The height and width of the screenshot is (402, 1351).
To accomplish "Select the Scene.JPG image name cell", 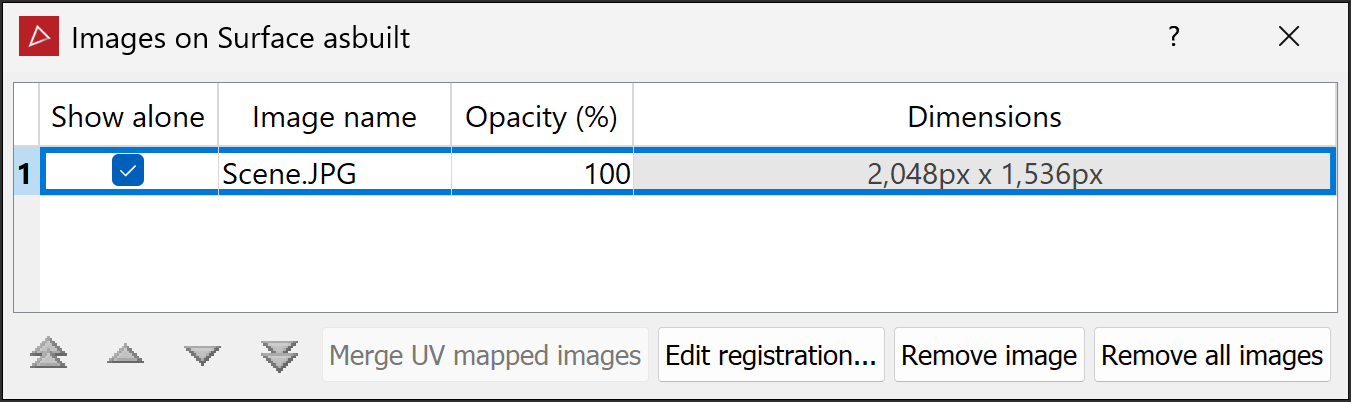I will tap(334, 174).
